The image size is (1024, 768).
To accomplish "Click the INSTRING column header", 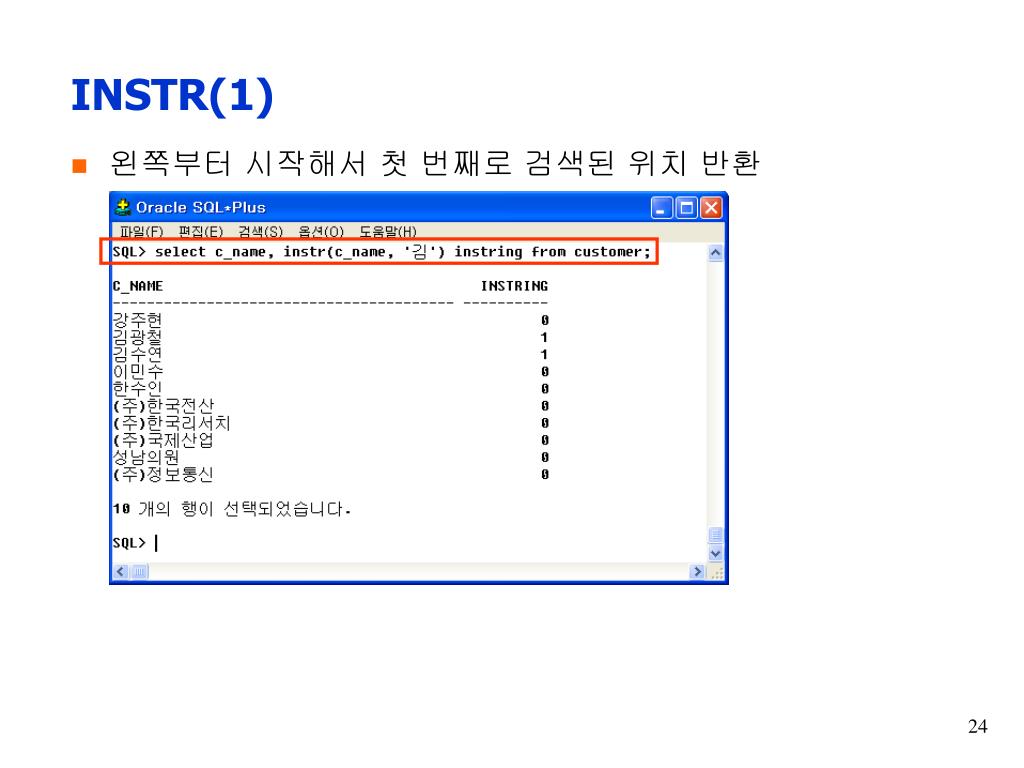I will coord(514,286).
